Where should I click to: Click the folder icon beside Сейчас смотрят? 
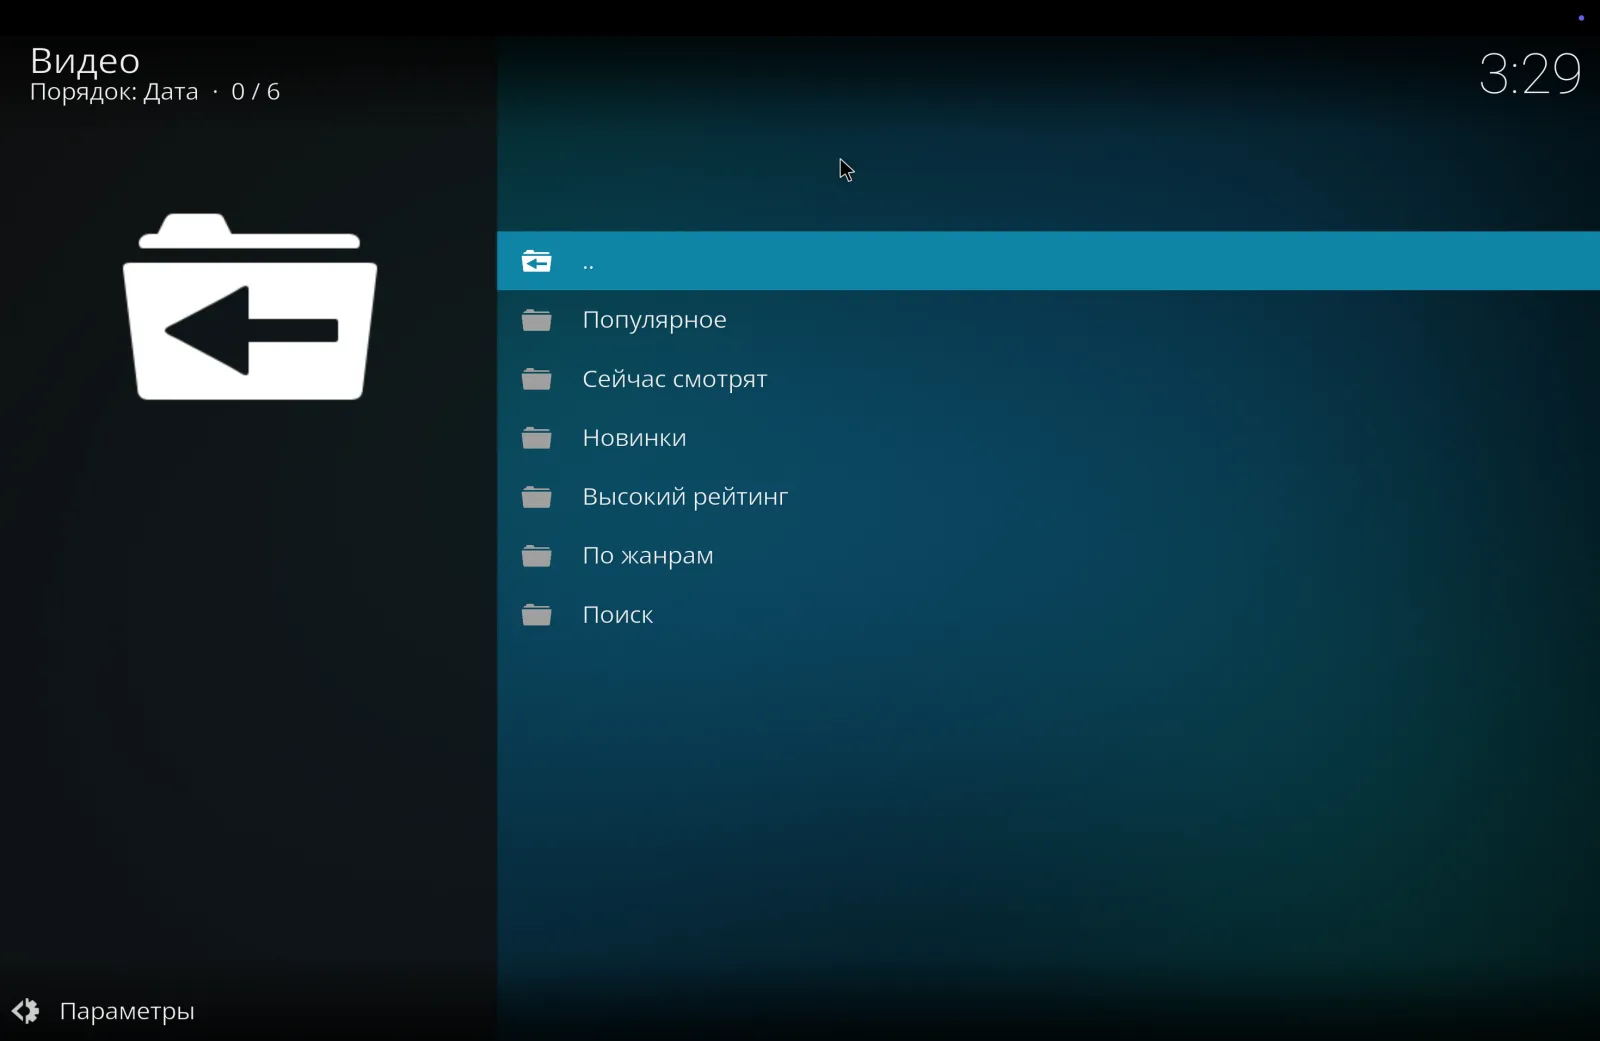[x=537, y=379]
